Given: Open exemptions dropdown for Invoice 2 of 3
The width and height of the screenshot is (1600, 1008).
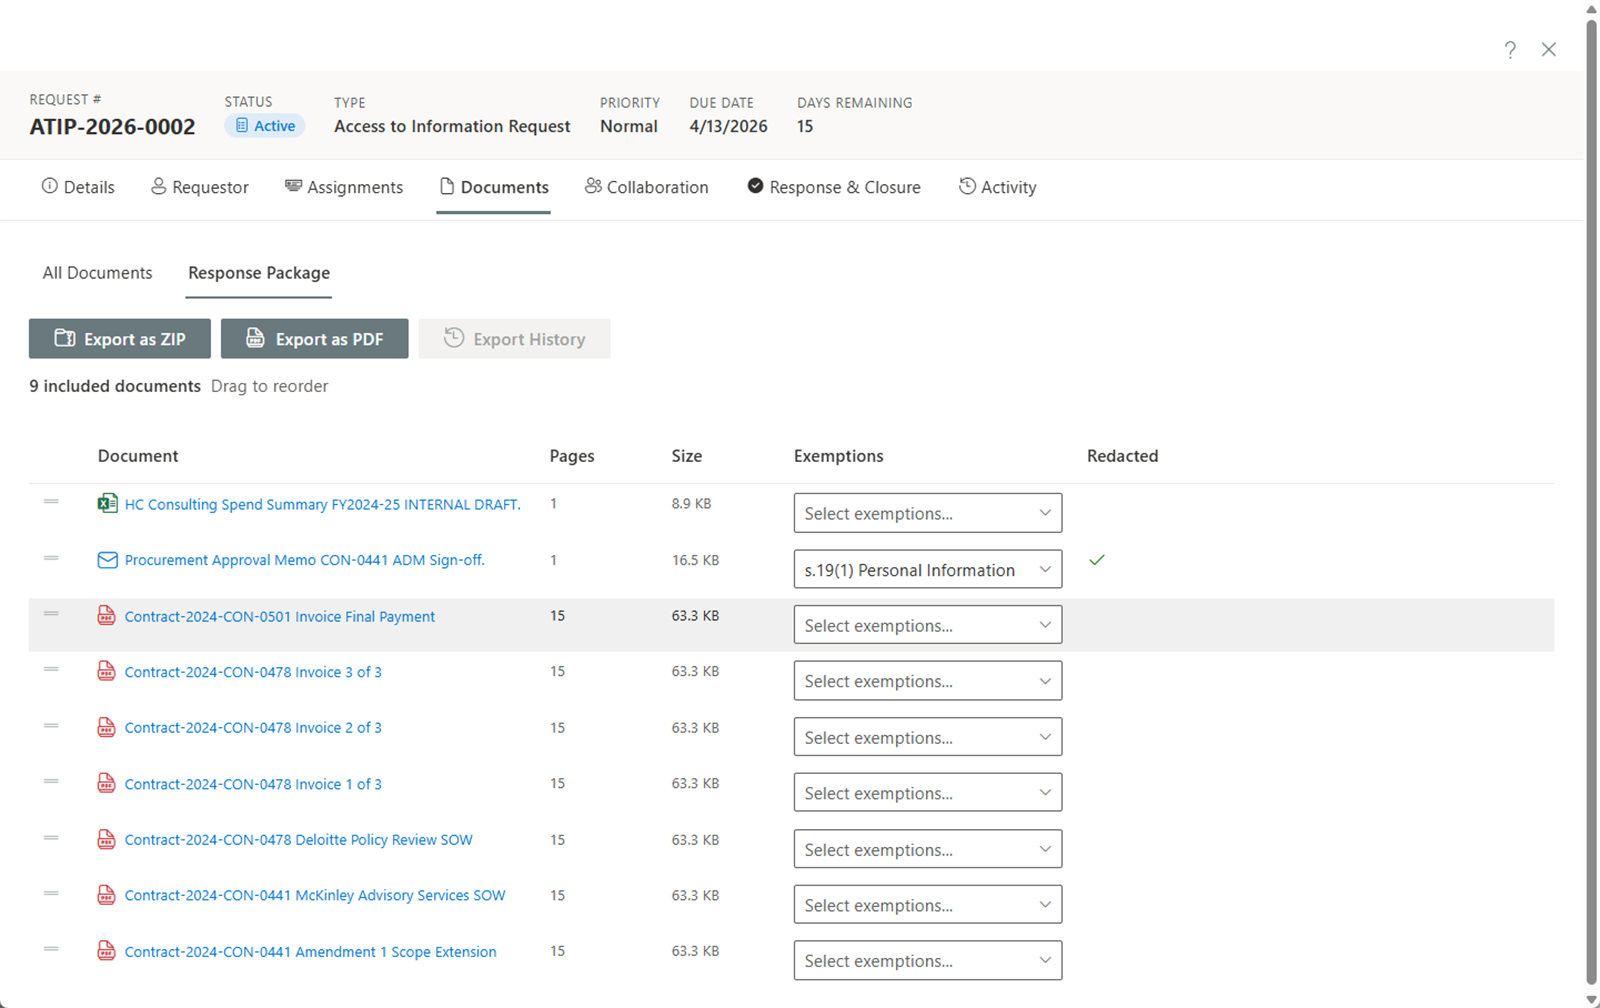Looking at the screenshot, I should 927,737.
